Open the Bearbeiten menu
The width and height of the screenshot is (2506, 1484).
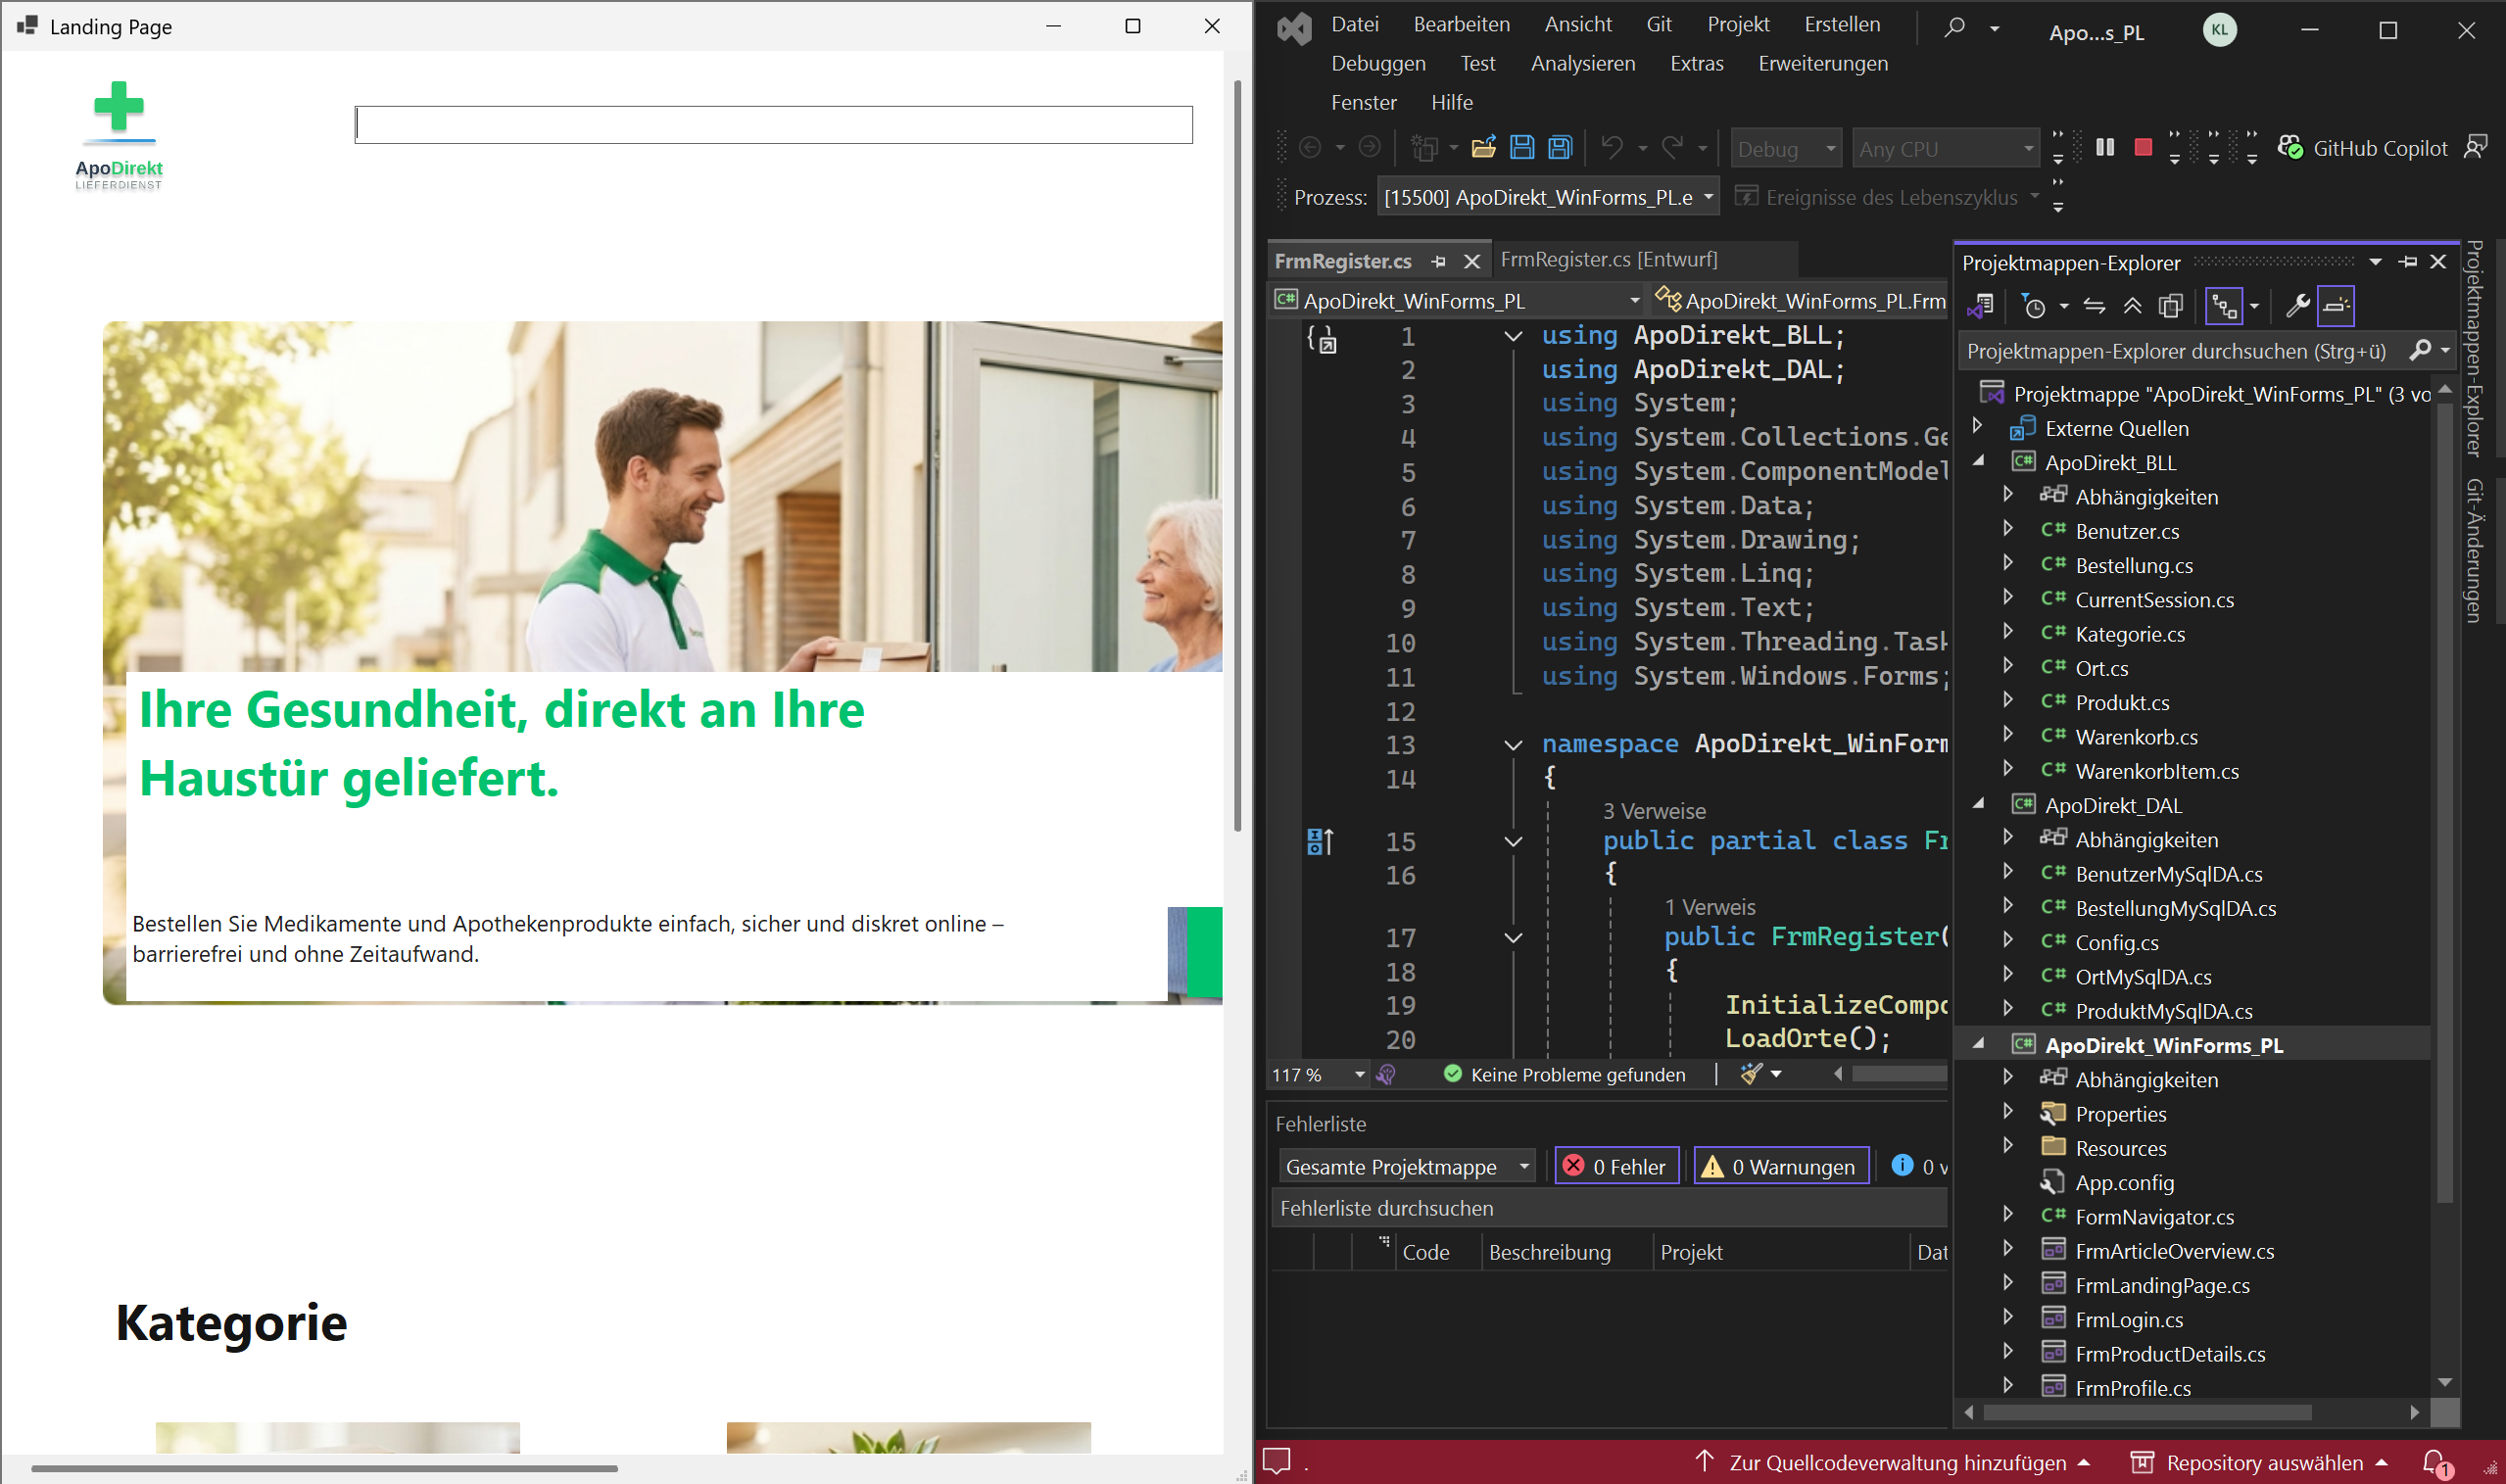(1461, 24)
